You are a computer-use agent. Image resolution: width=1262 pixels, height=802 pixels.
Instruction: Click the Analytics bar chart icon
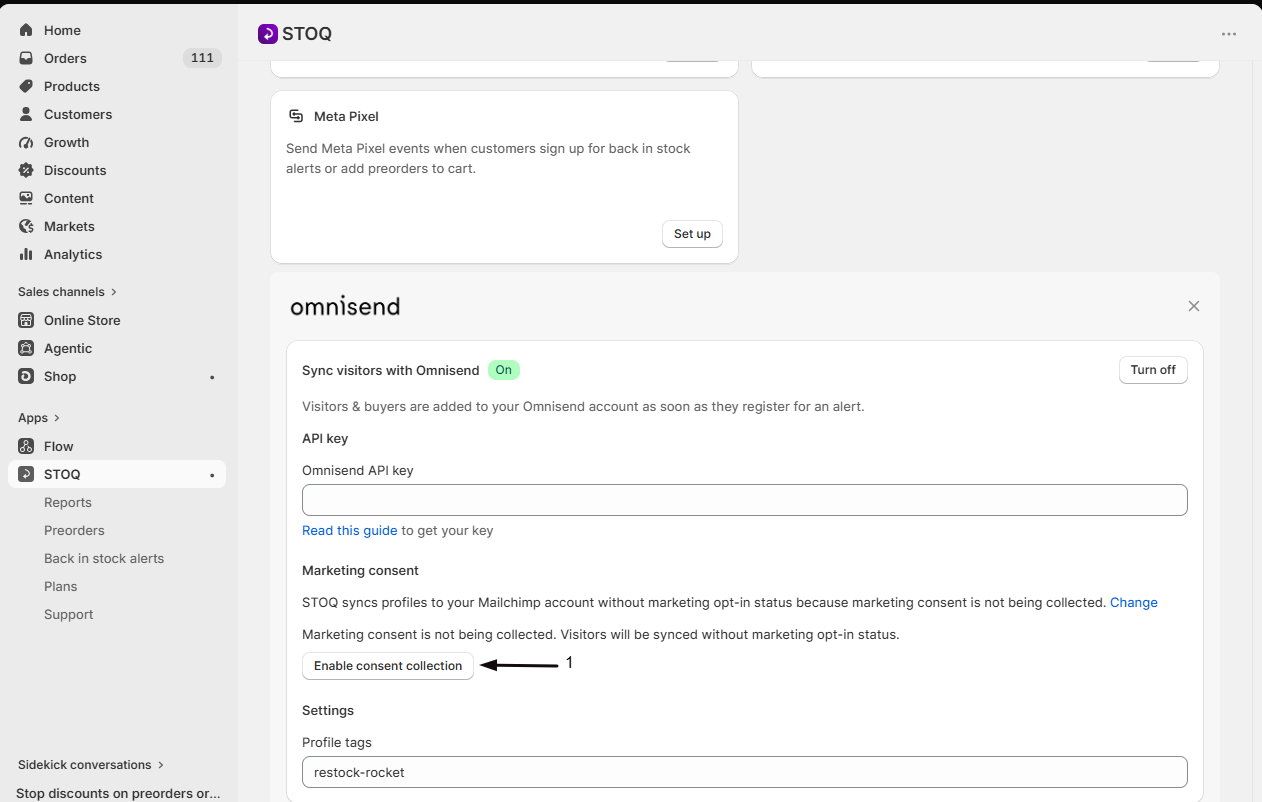point(26,254)
